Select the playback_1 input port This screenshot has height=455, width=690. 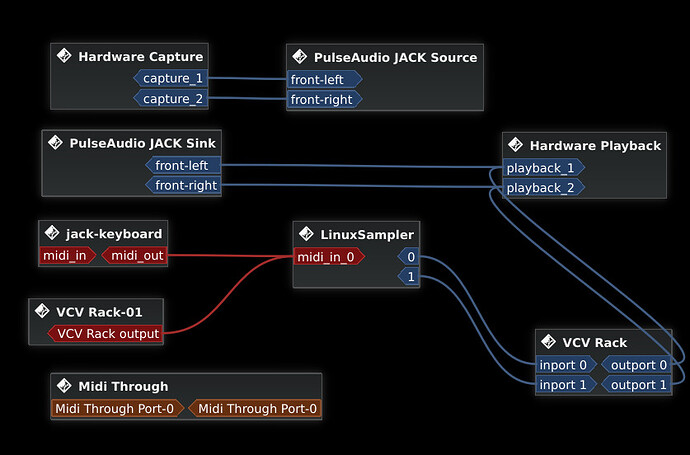pyautogui.click(x=544, y=168)
